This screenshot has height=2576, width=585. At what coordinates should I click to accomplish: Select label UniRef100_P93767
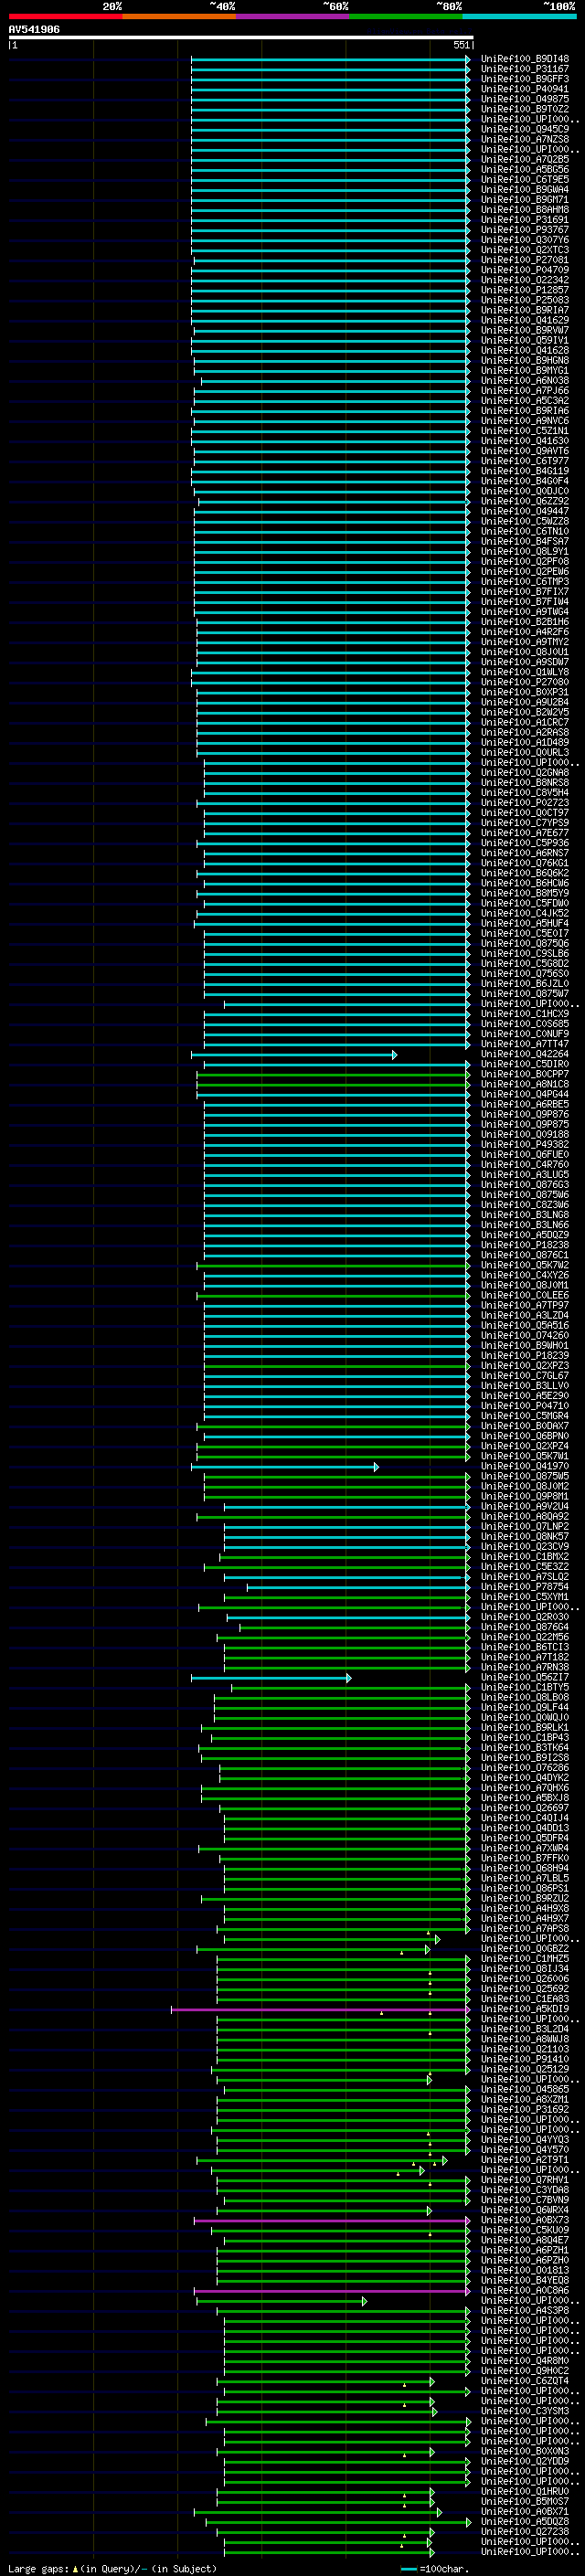524,230
